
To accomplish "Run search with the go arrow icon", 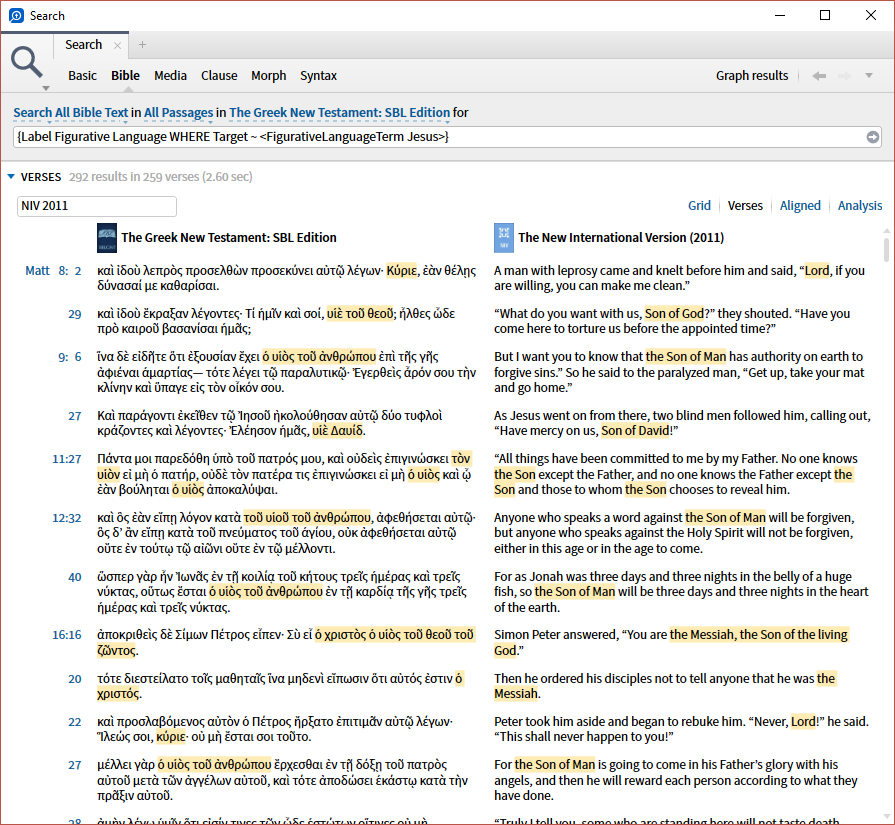I will pyautogui.click(x=873, y=137).
